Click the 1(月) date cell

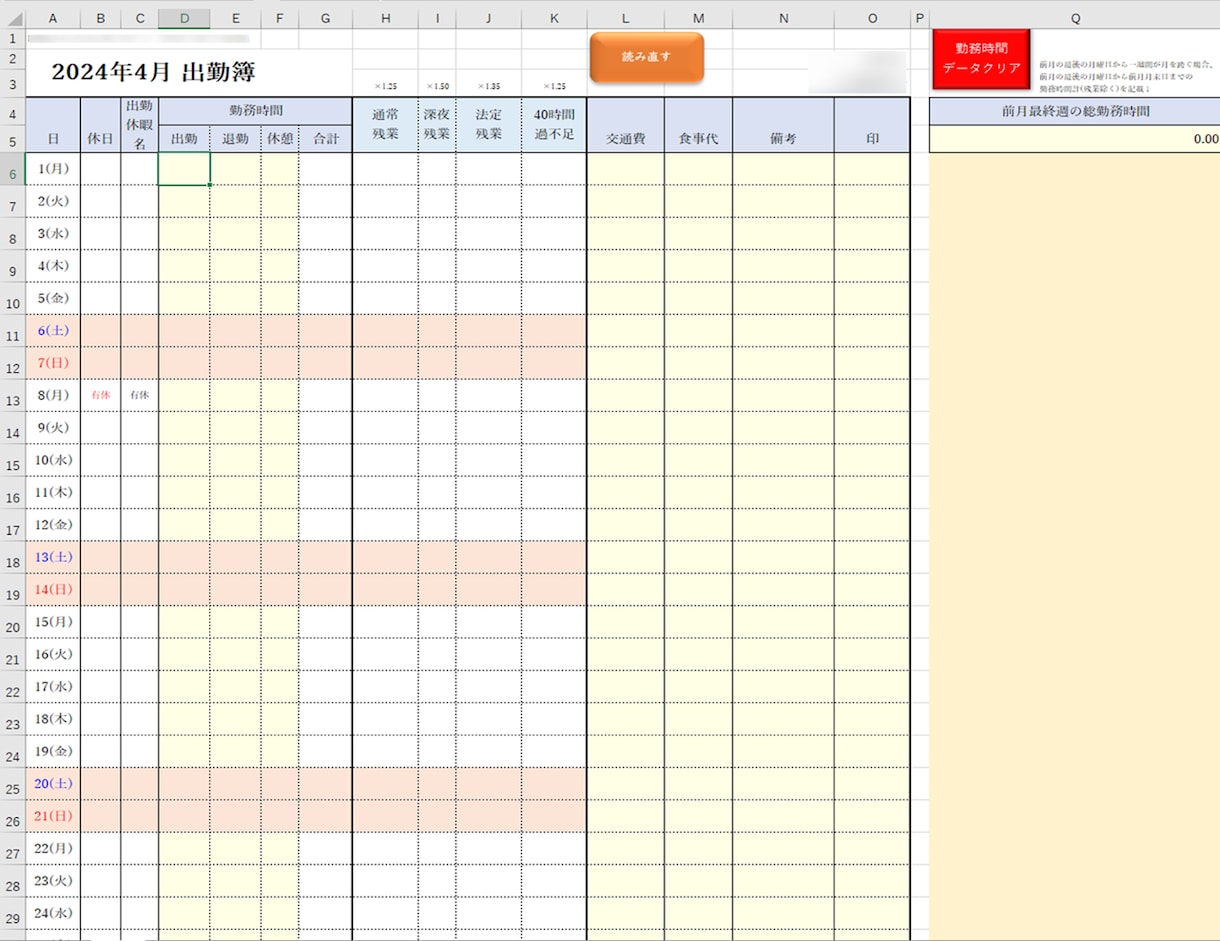coord(53,169)
